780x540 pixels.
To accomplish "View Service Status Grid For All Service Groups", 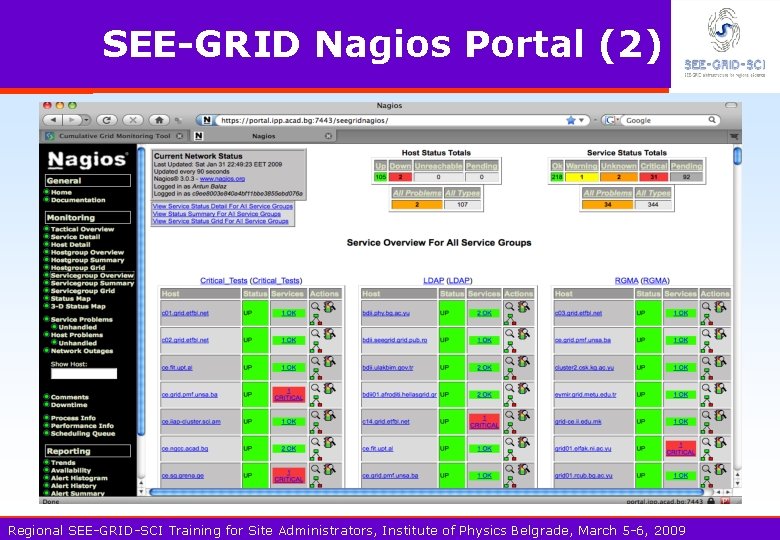I will point(220,221).
